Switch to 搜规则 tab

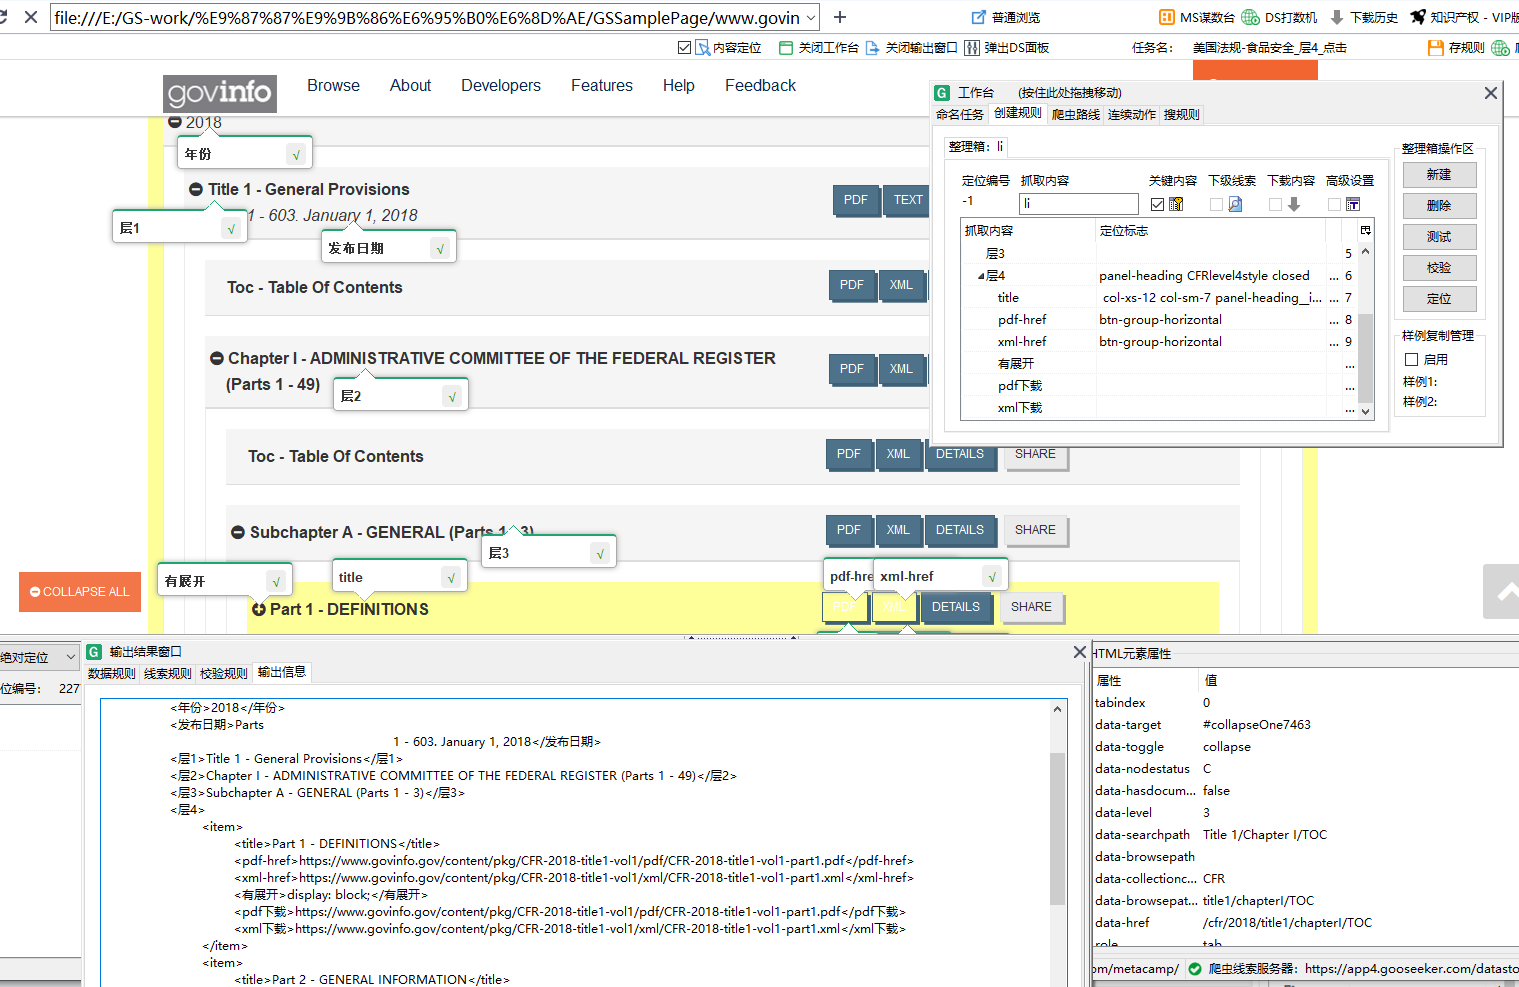[x=1182, y=114]
